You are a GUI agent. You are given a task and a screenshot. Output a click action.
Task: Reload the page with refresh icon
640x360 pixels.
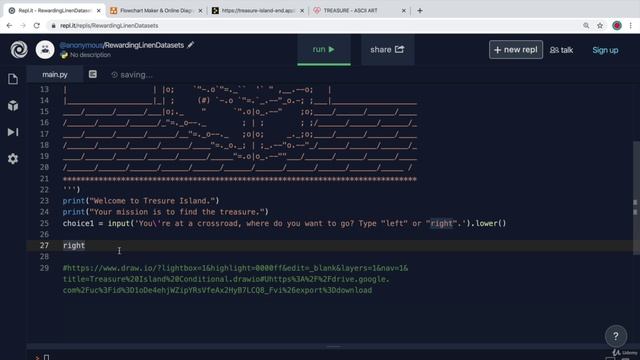[x=37, y=25]
